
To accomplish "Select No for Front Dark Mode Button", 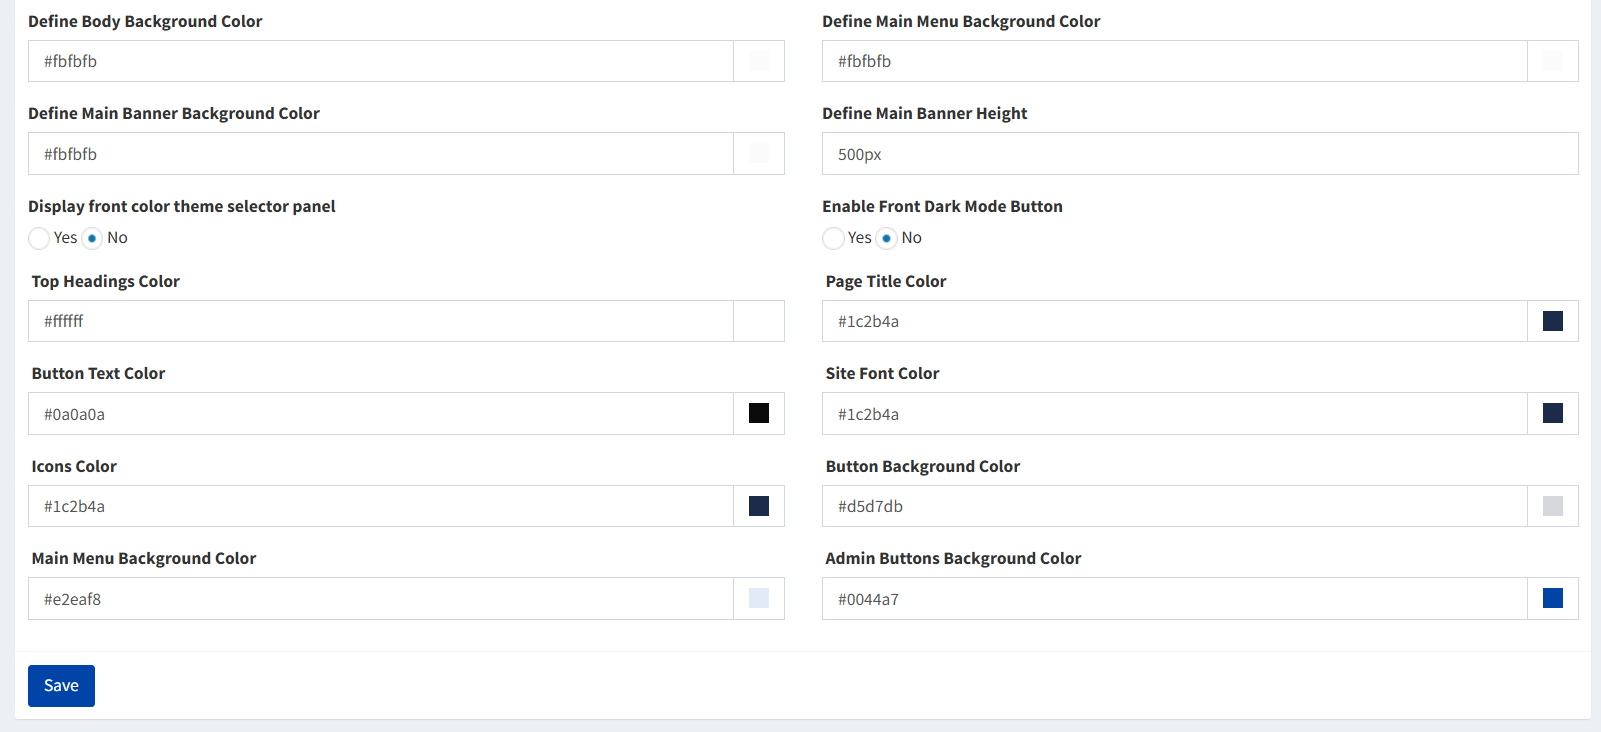I will click(x=886, y=238).
